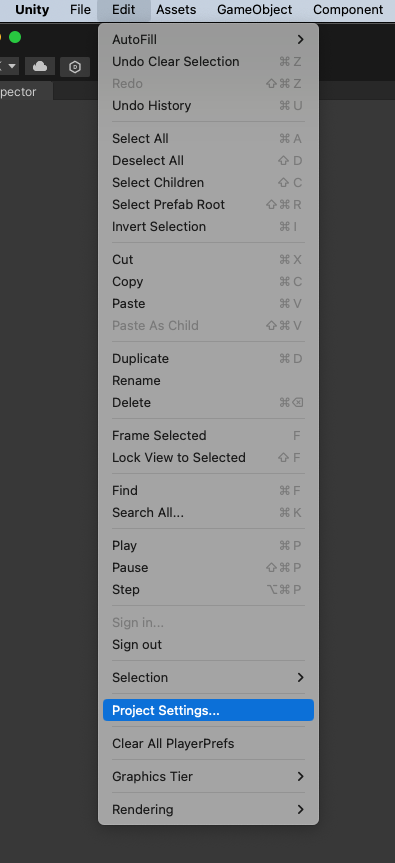Expand the Rendering submenu
The image size is (395, 863).
[x=208, y=810]
